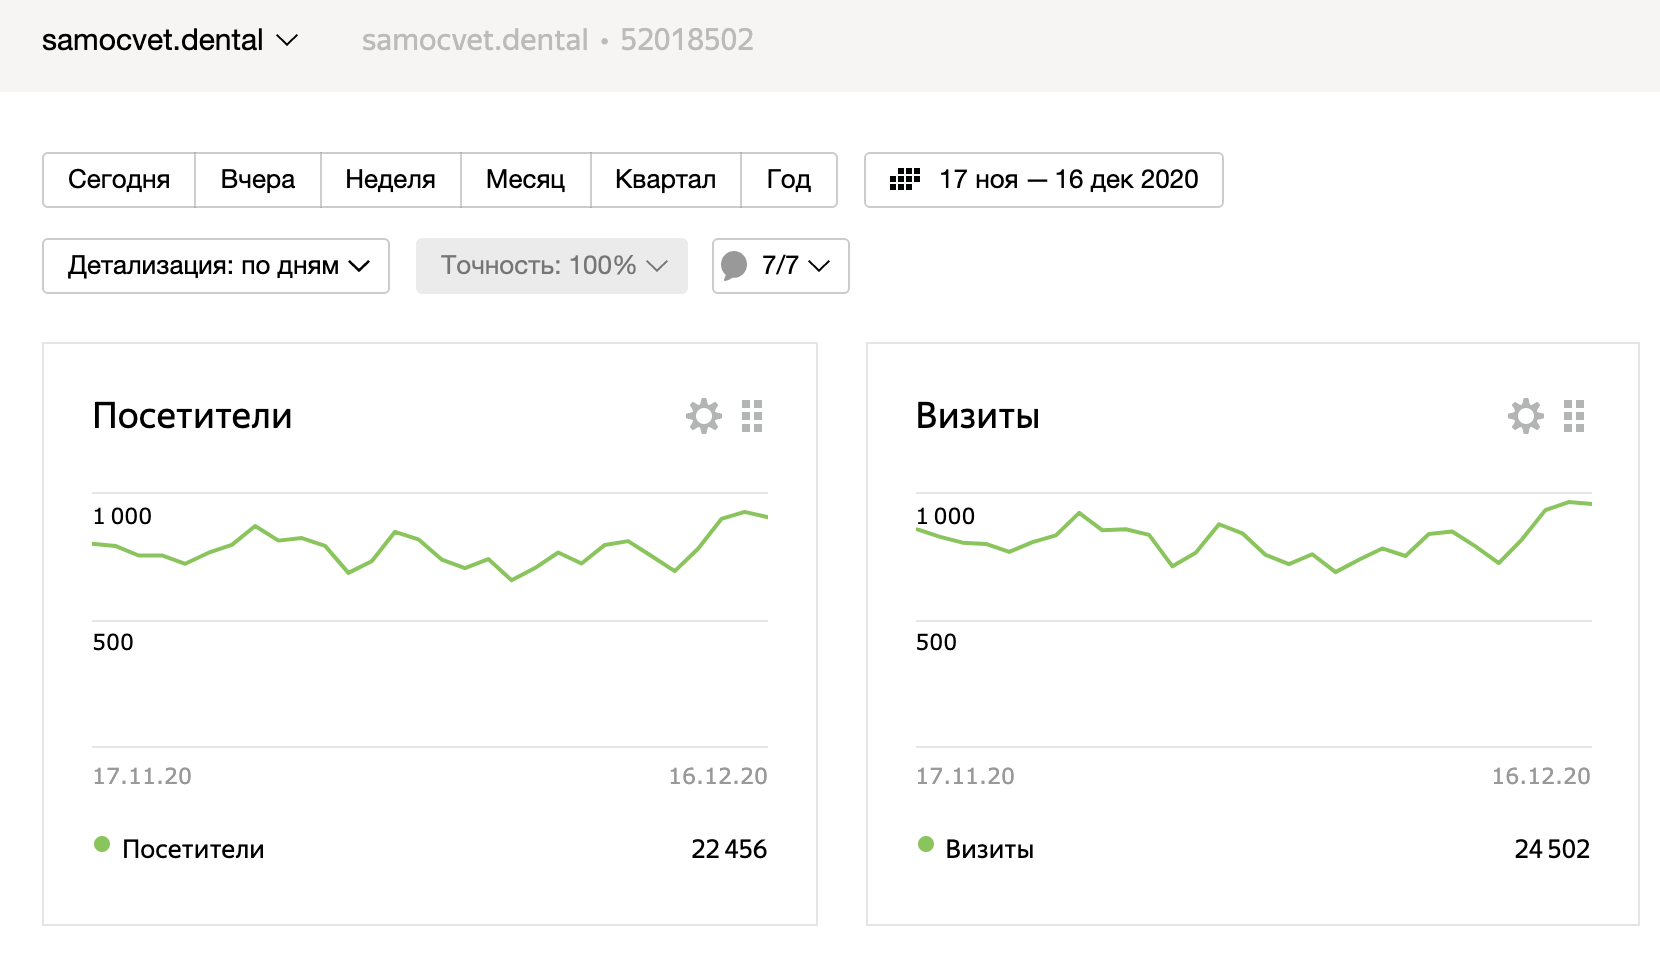Choose the Неделя period tab
This screenshot has width=1660, height=956.
click(x=390, y=180)
